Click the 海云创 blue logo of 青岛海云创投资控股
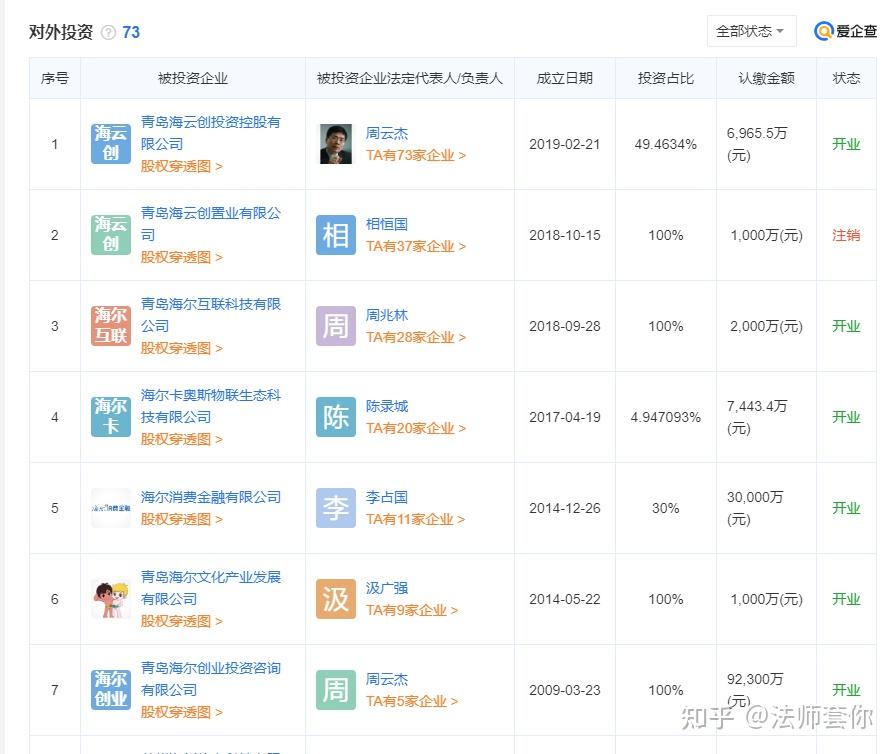 [111, 144]
